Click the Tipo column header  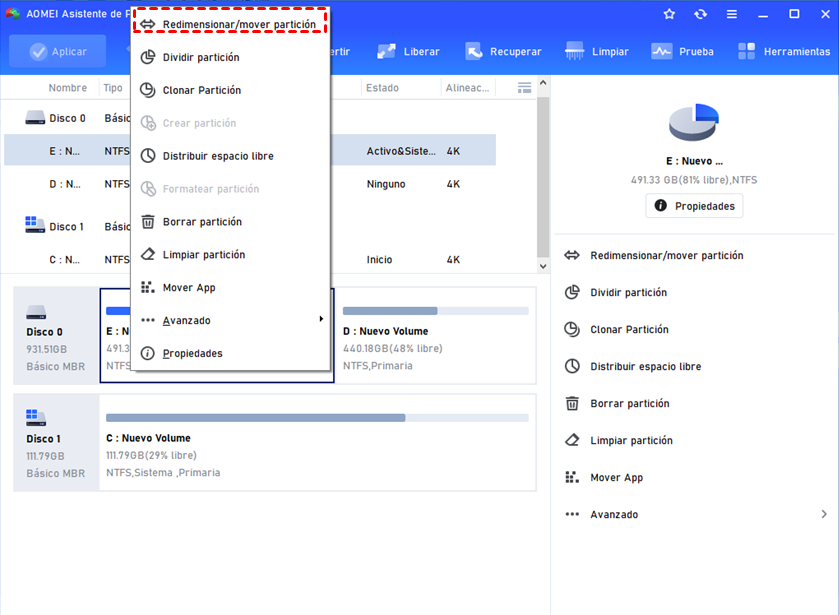[113, 88]
